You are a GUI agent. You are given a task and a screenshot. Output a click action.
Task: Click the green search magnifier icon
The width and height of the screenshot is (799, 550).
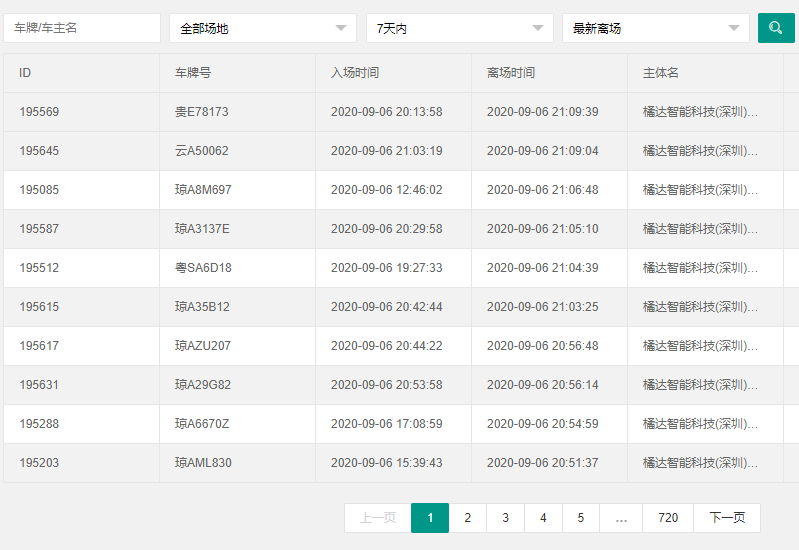(775, 28)
